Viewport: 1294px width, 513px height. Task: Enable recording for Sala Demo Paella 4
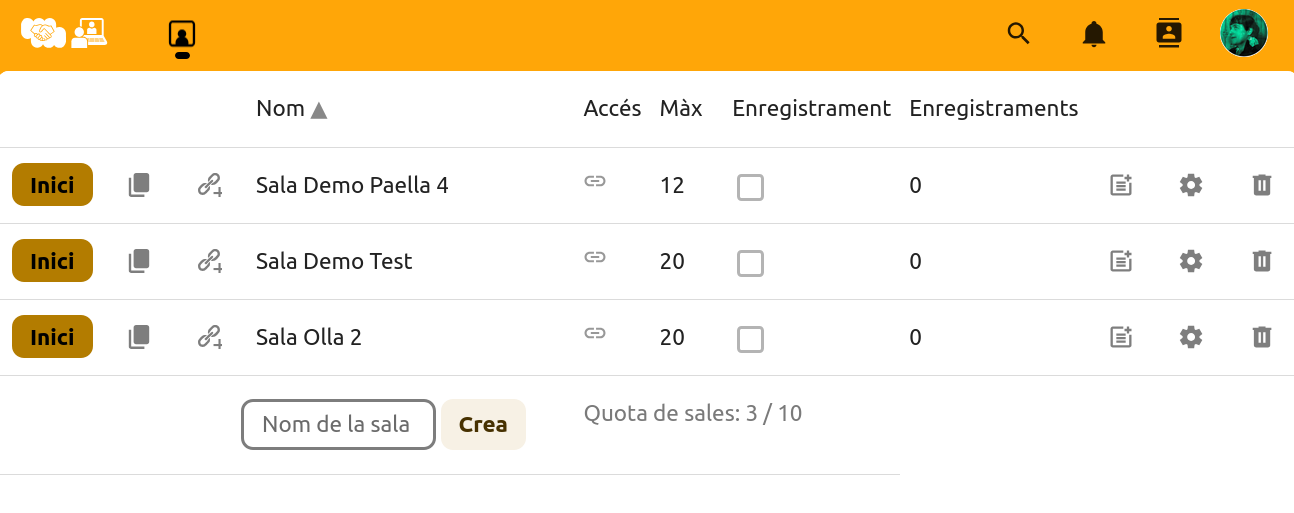coord(750,187)
